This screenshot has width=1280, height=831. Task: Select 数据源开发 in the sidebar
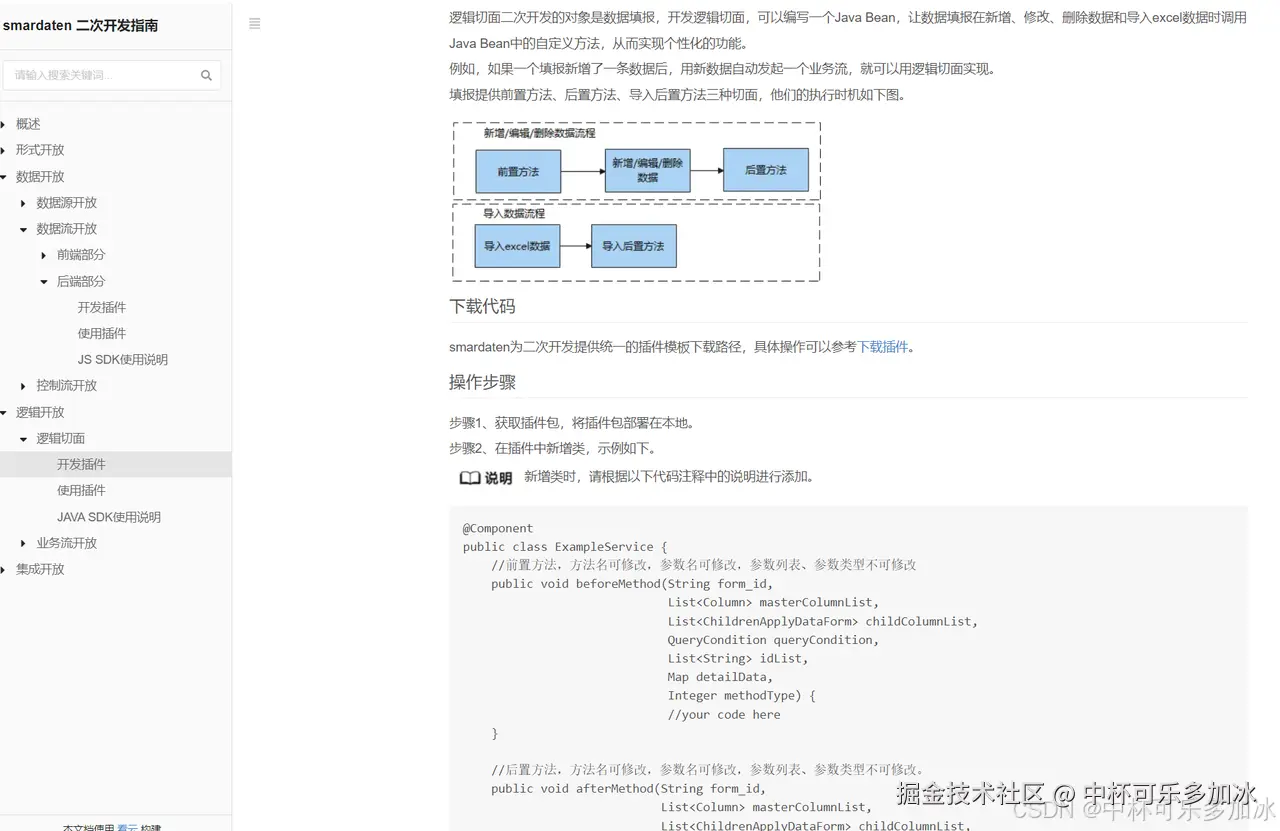[67, 203]
